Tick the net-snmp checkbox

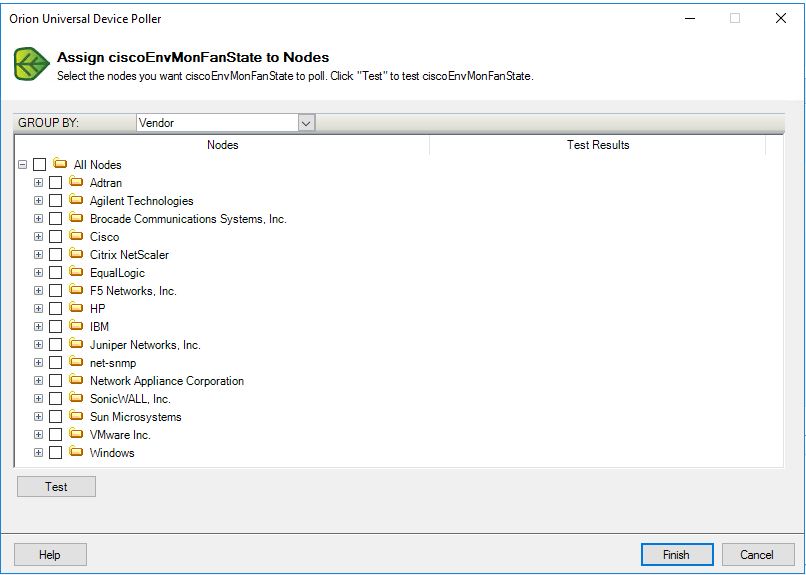[x=56, y=362]
